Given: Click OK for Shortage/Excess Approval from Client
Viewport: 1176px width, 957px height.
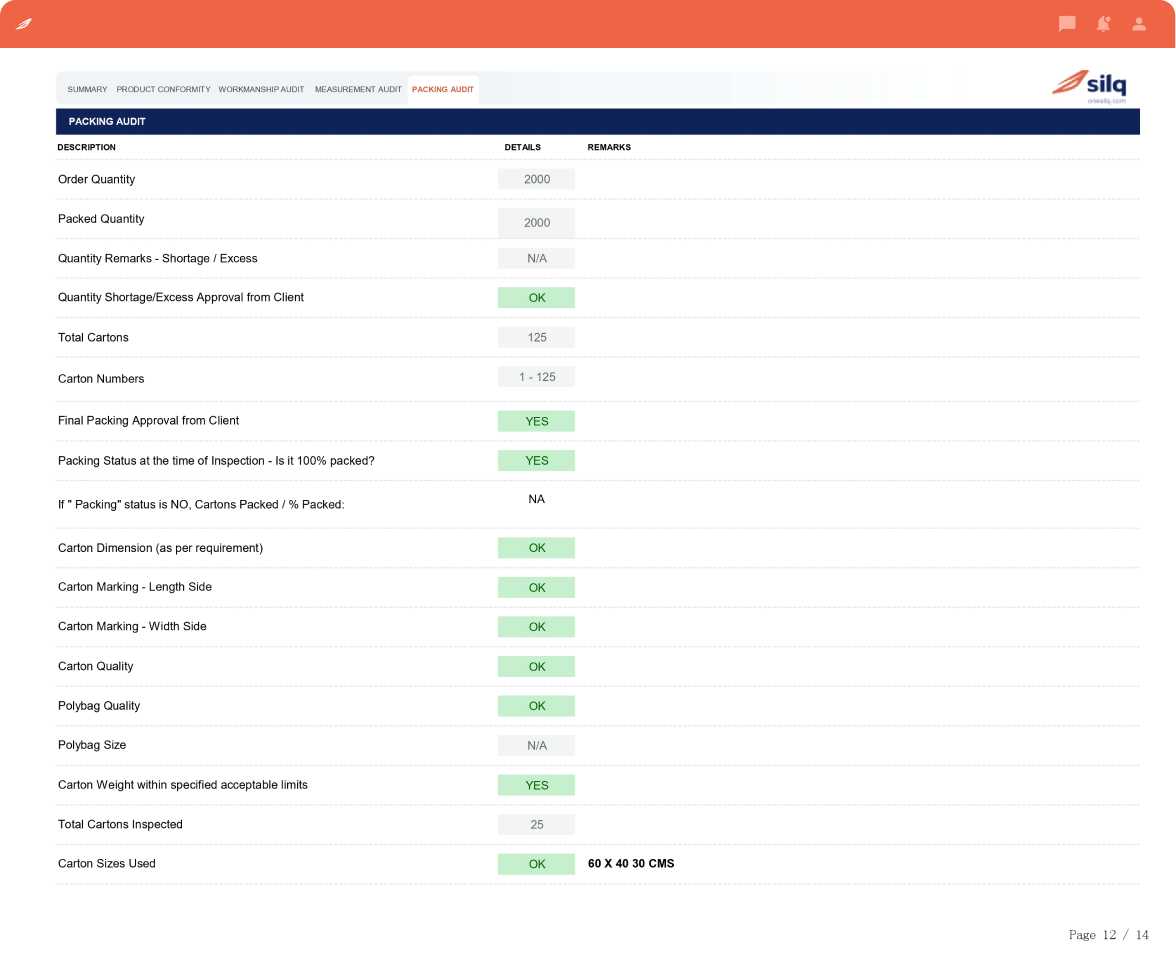Looking at the screenshot, I should click(x=536, y=298).
